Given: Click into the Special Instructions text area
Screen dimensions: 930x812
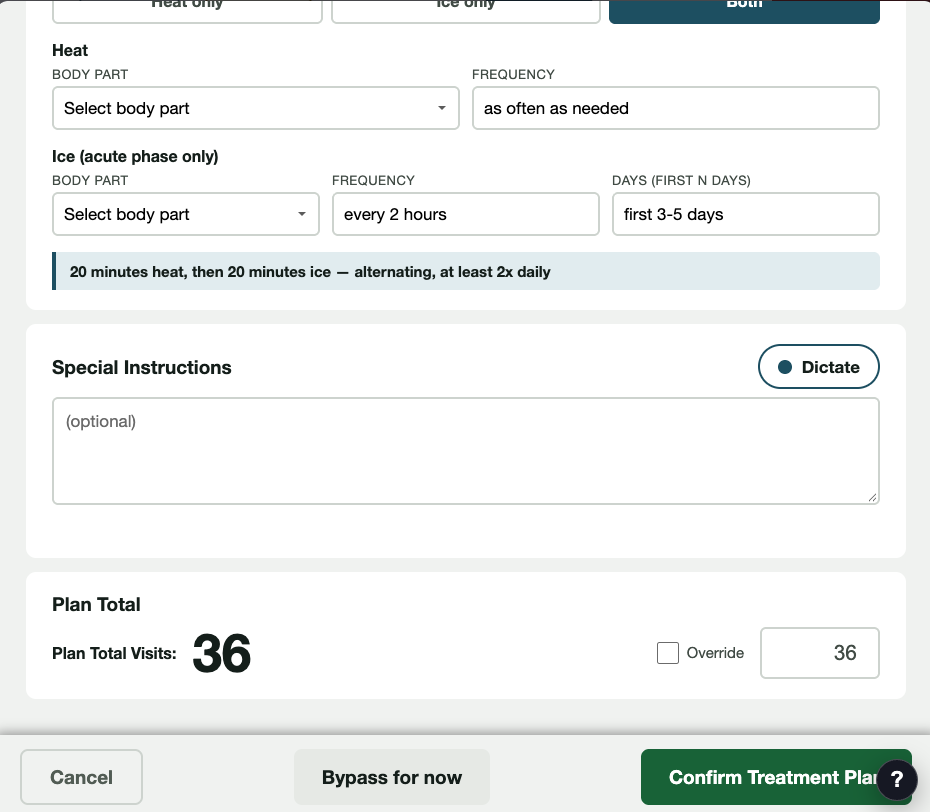Looking at the screenshot, I should coord(466,451).
